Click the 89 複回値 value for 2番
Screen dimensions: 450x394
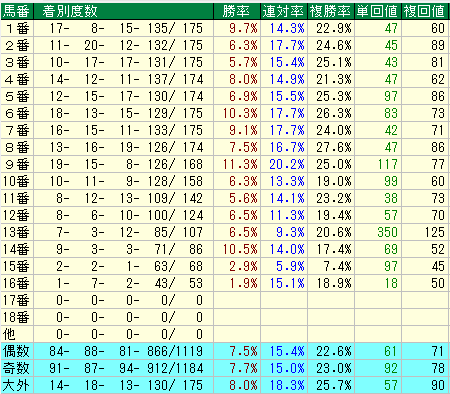(438, 46)
